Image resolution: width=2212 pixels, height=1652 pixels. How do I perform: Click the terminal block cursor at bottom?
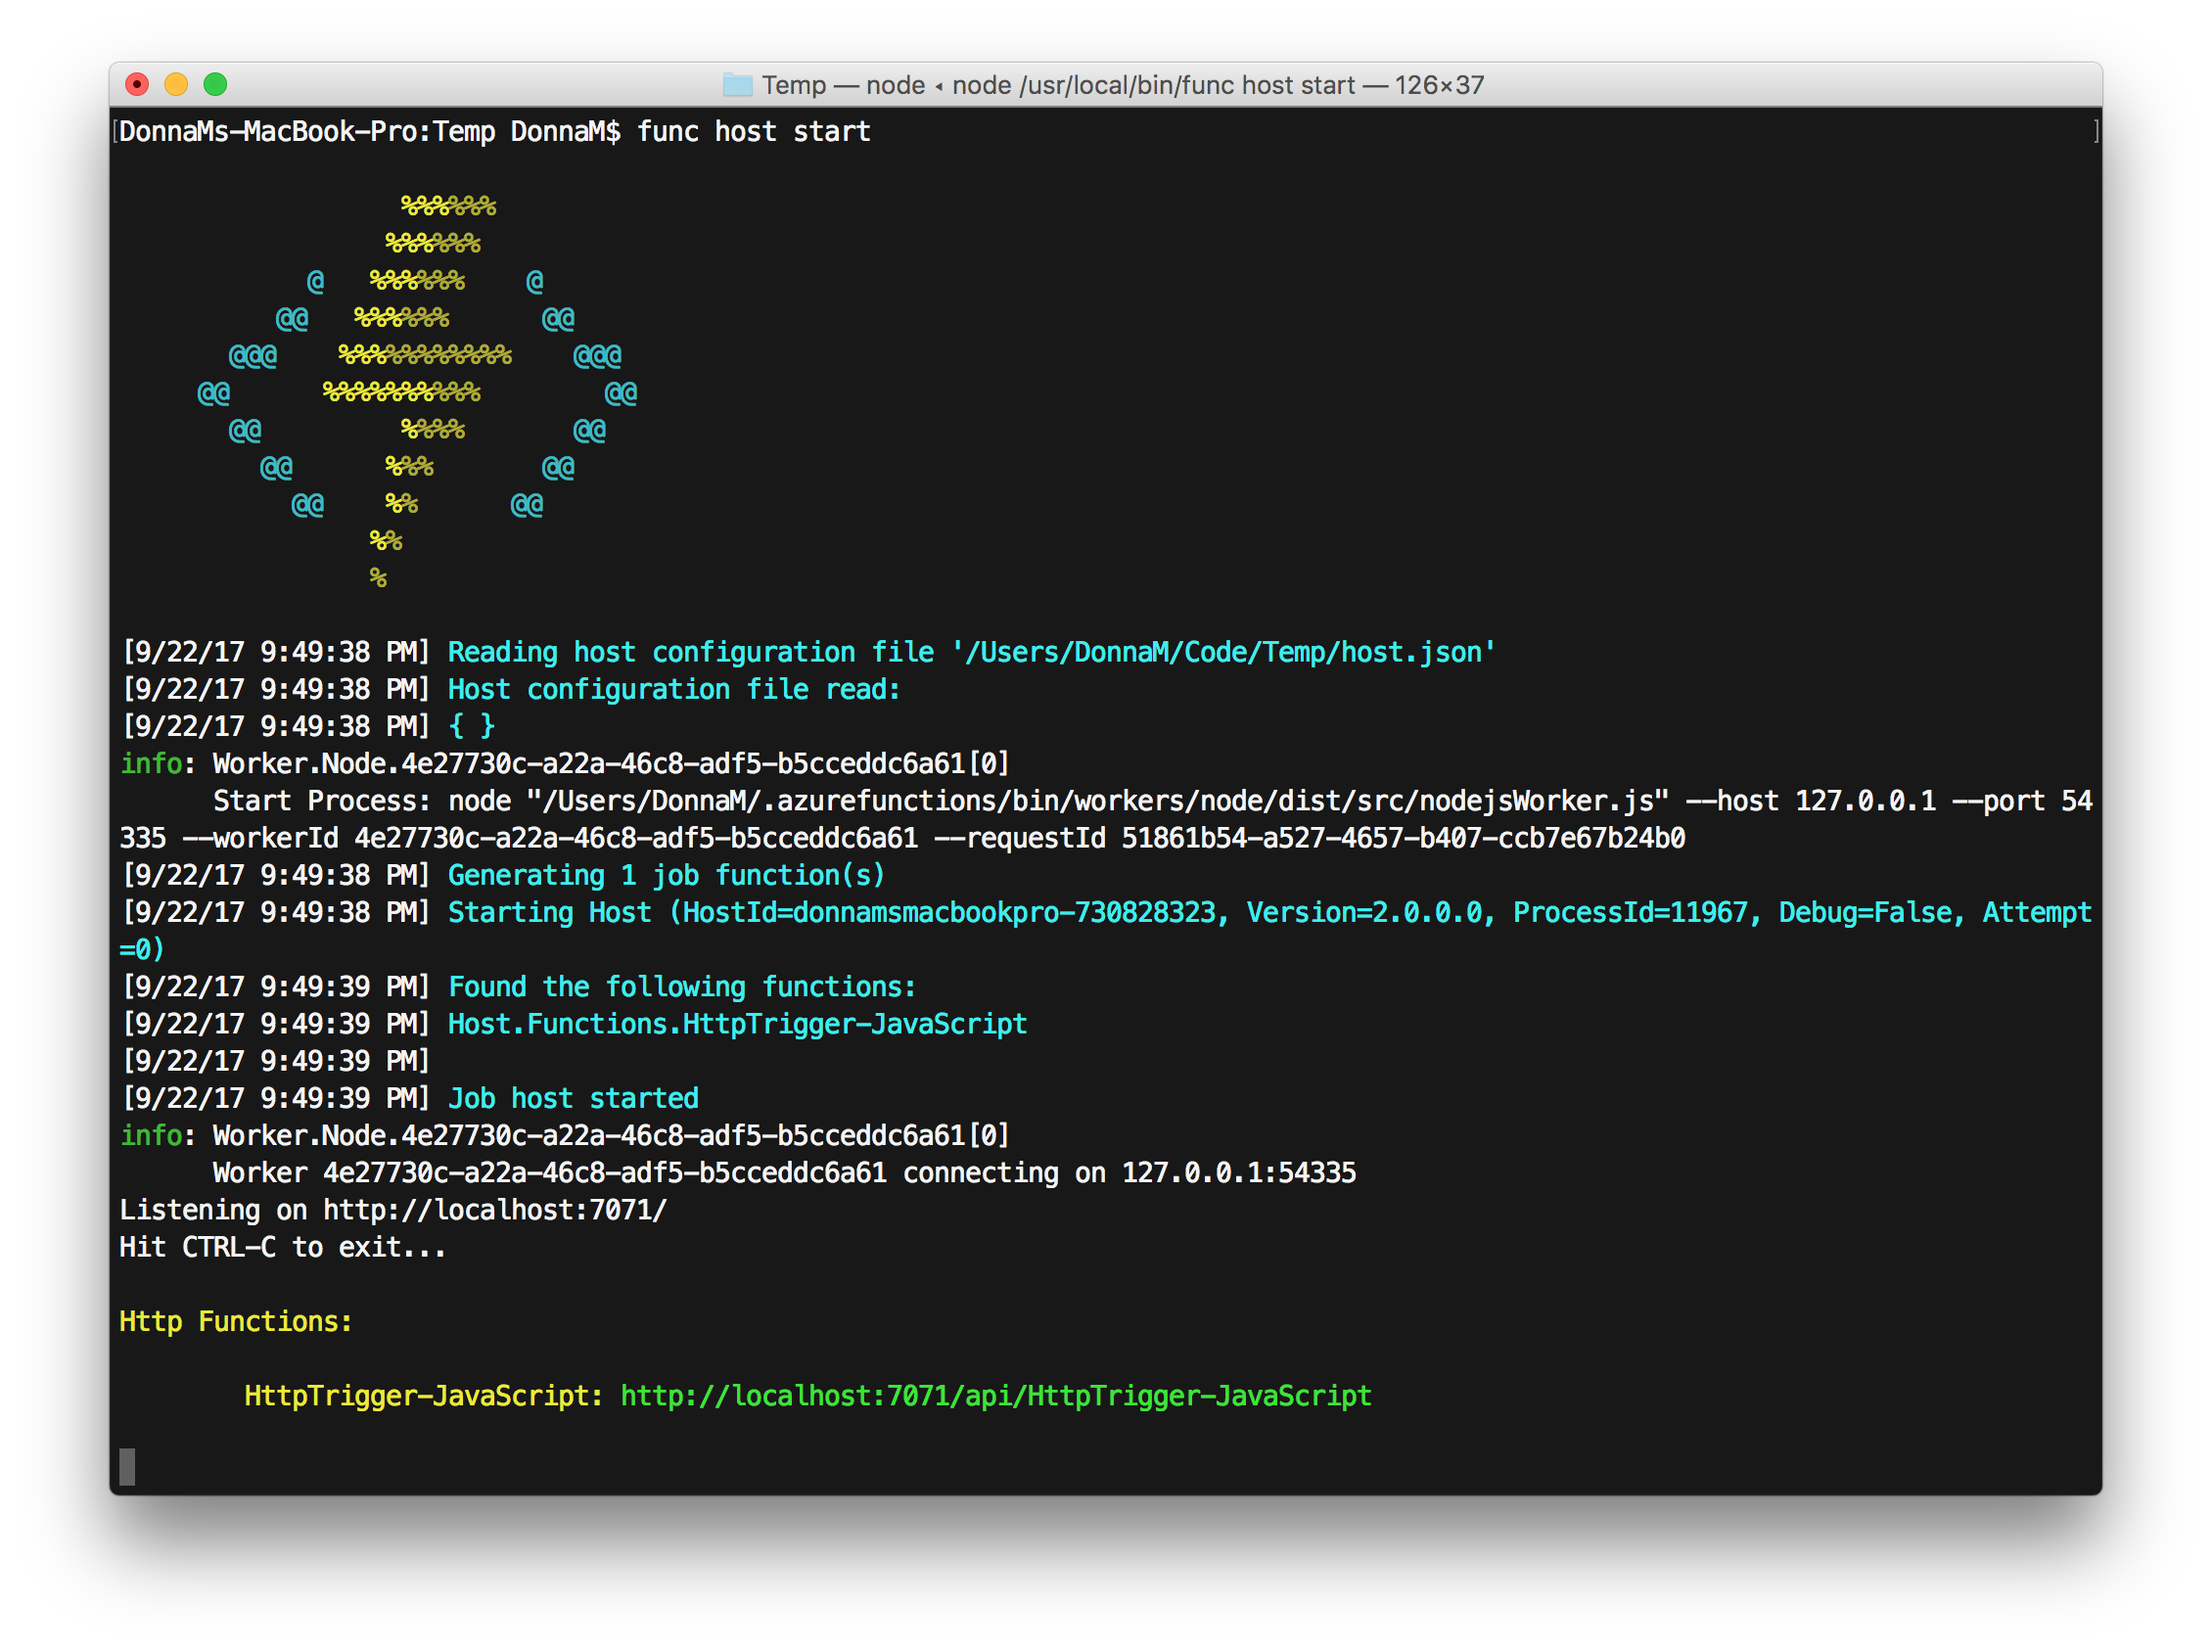tap(127, 1466)
